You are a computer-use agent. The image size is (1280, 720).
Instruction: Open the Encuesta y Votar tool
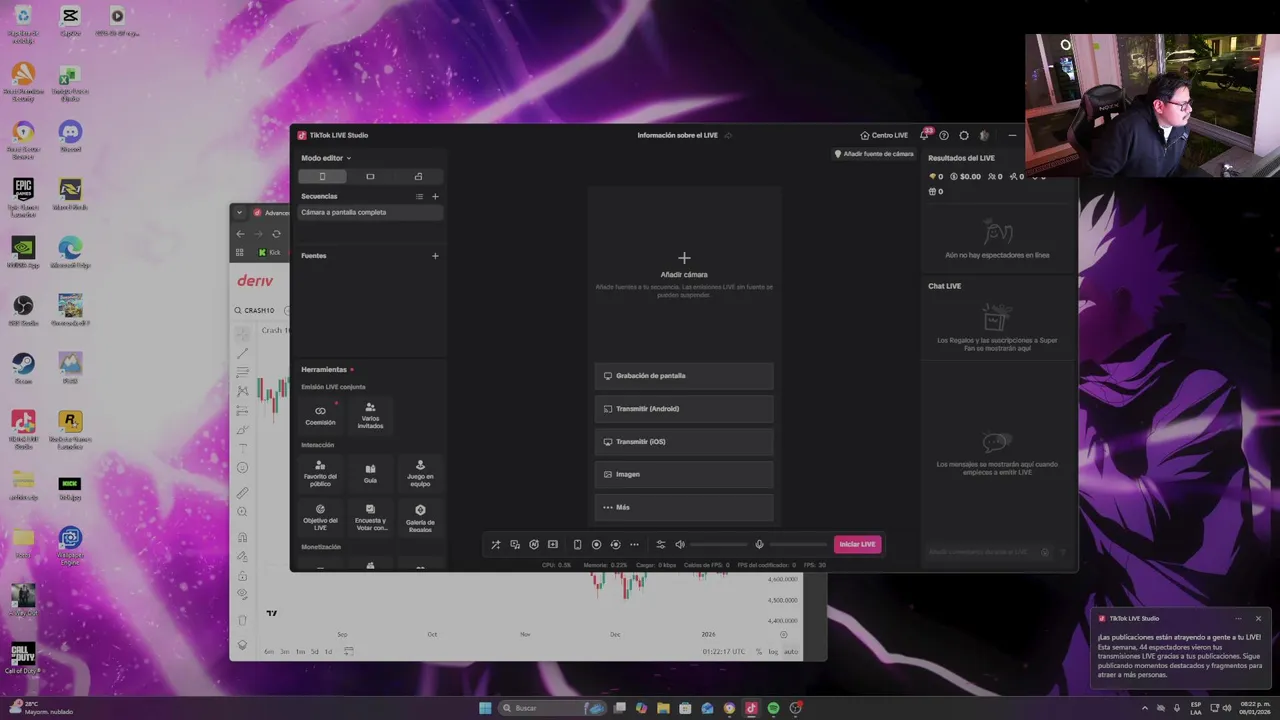pyautogui.click(x=370, y=517)
